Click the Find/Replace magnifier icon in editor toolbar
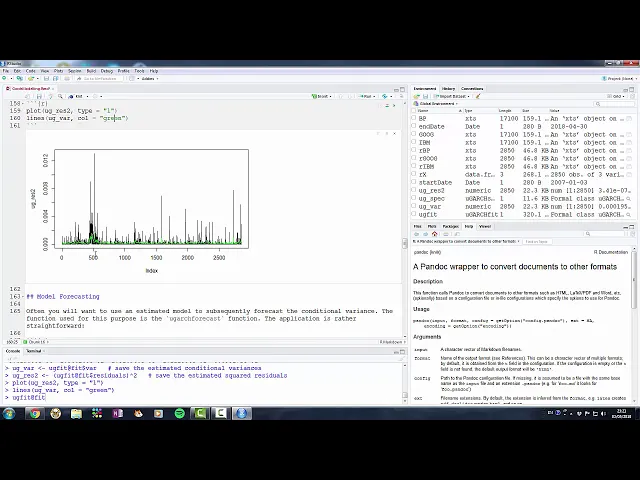Viewport: 640px width, 480px height. pos(60,96)
